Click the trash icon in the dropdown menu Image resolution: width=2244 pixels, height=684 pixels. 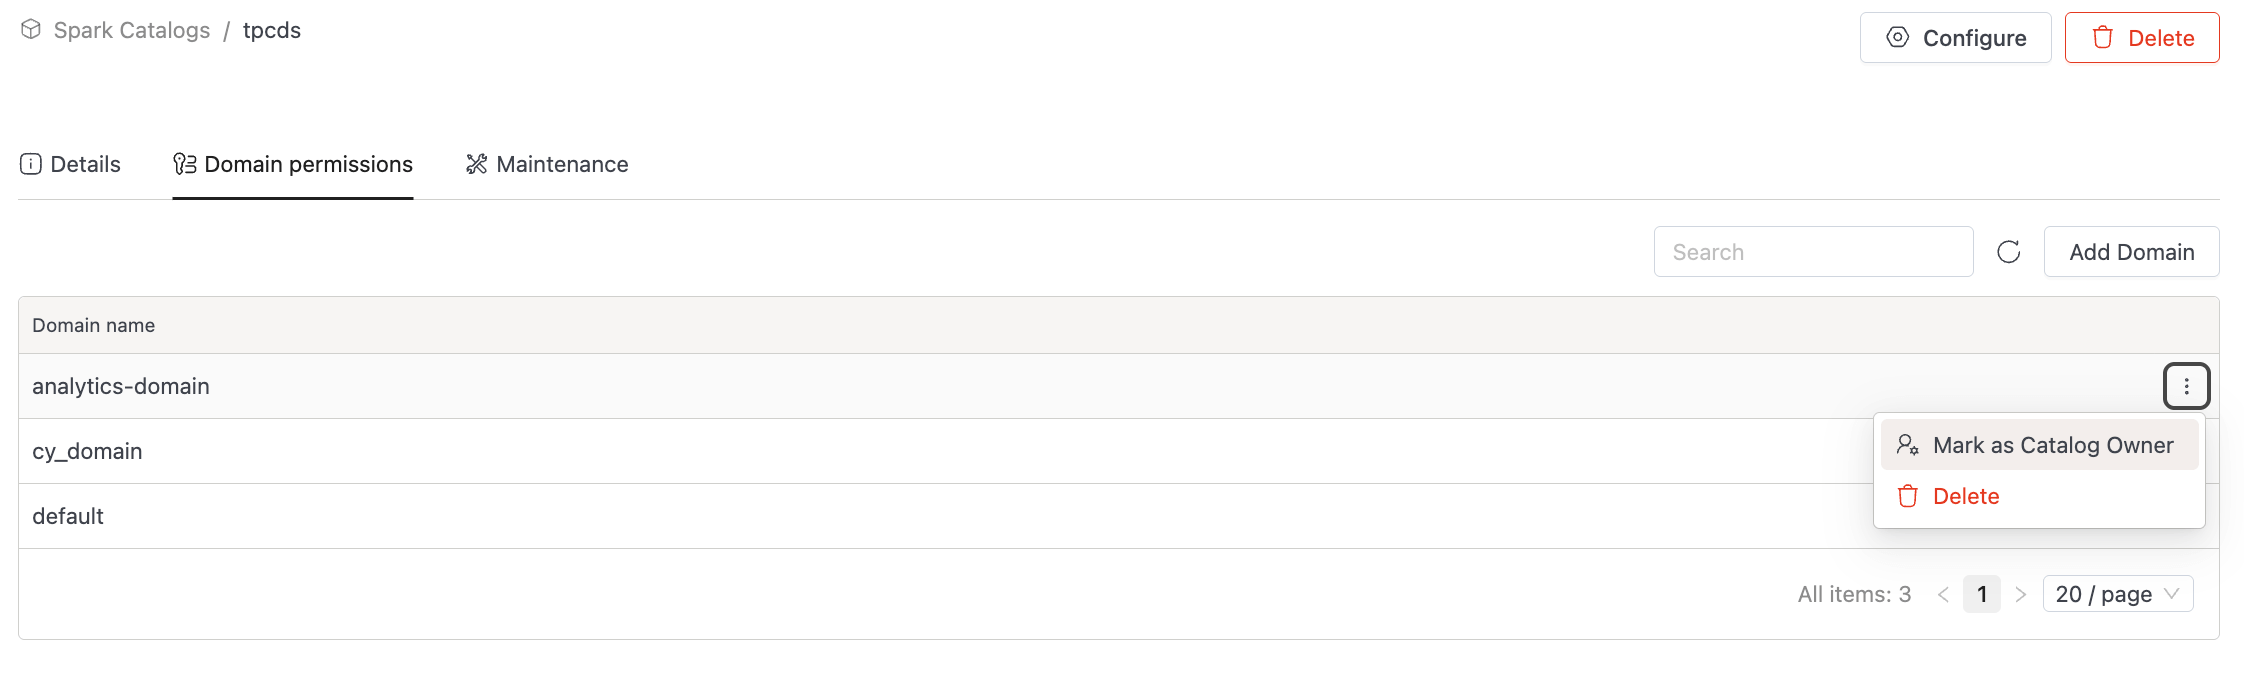1907,496
